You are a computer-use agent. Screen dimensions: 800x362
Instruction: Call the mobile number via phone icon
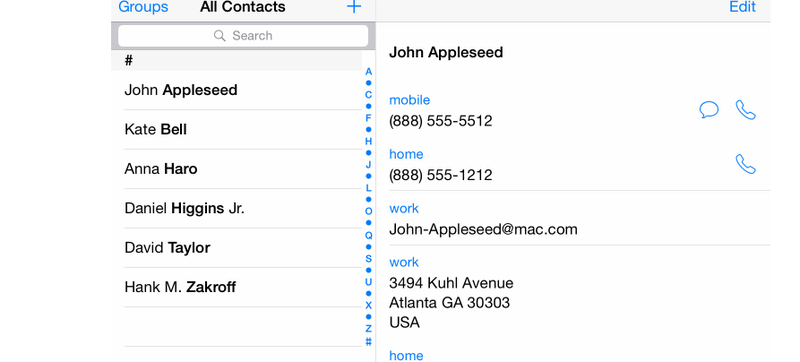745,110
